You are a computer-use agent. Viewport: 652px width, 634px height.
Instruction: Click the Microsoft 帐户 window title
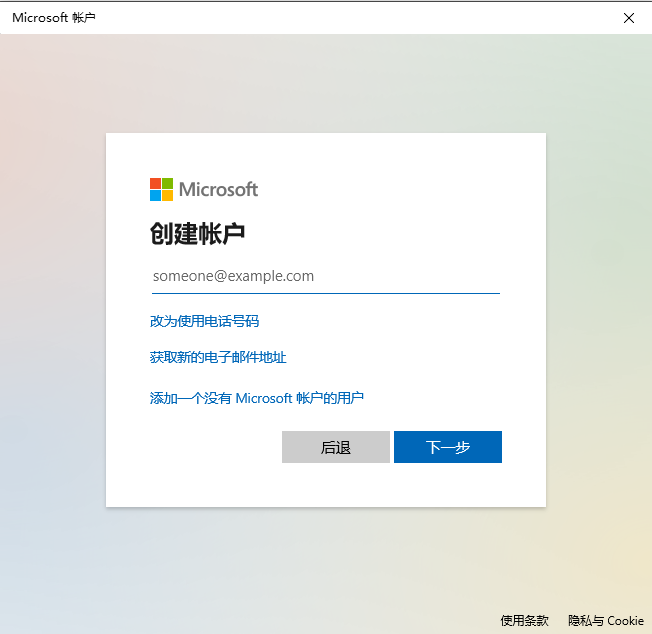(x=54, y=18)
